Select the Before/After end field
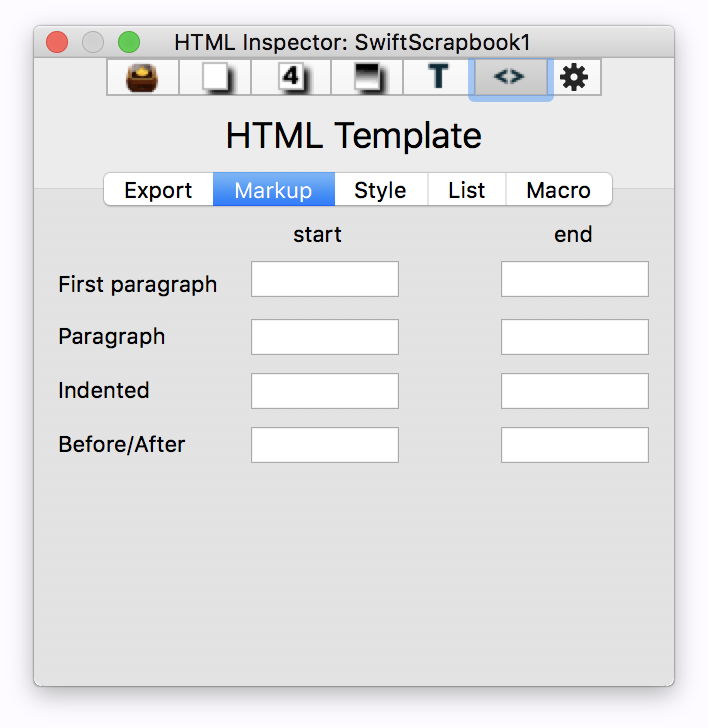Screen dimensions: 708x728 574,445
